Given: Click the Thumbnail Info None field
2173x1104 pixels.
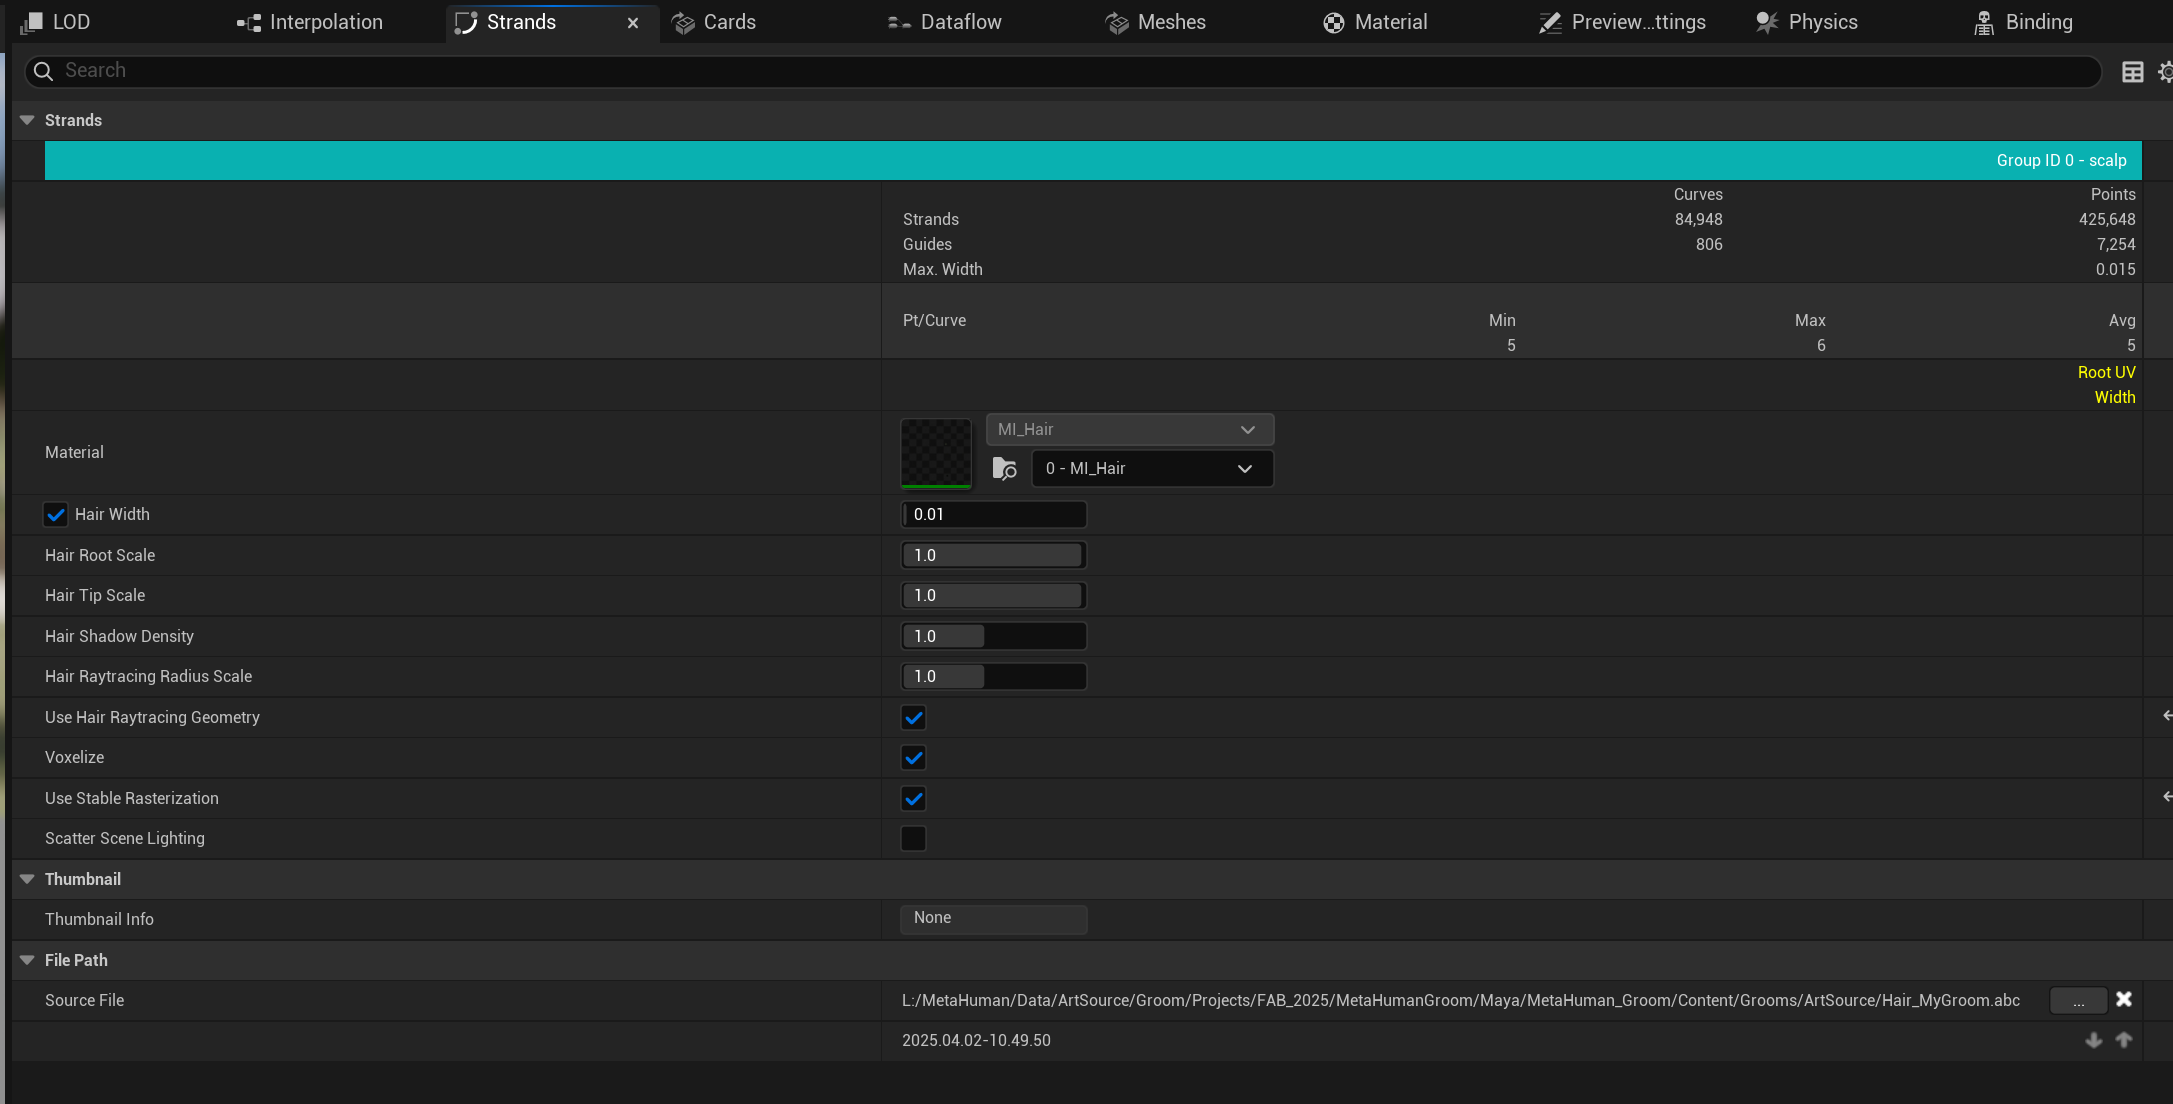Looking at the screenshot, I should [x=994, y=919].
